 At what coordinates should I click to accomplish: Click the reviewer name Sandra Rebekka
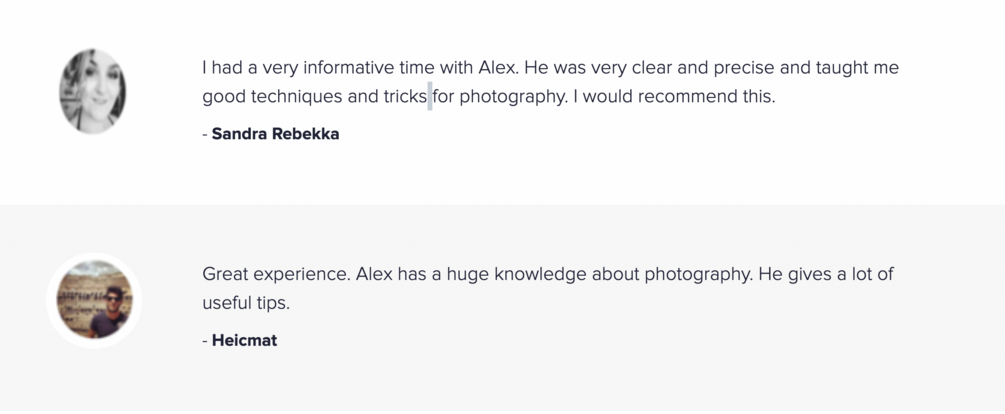(x=275, y=134)
